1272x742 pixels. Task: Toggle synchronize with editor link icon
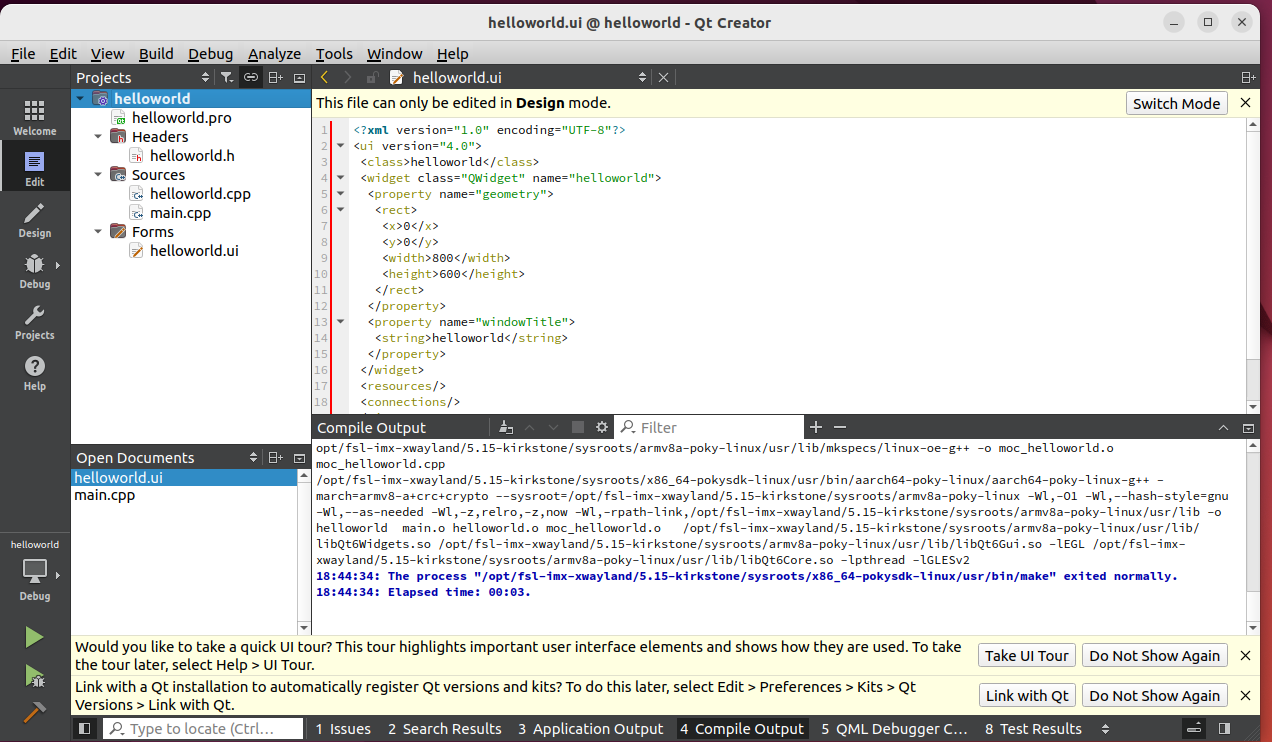coord(251,77)
